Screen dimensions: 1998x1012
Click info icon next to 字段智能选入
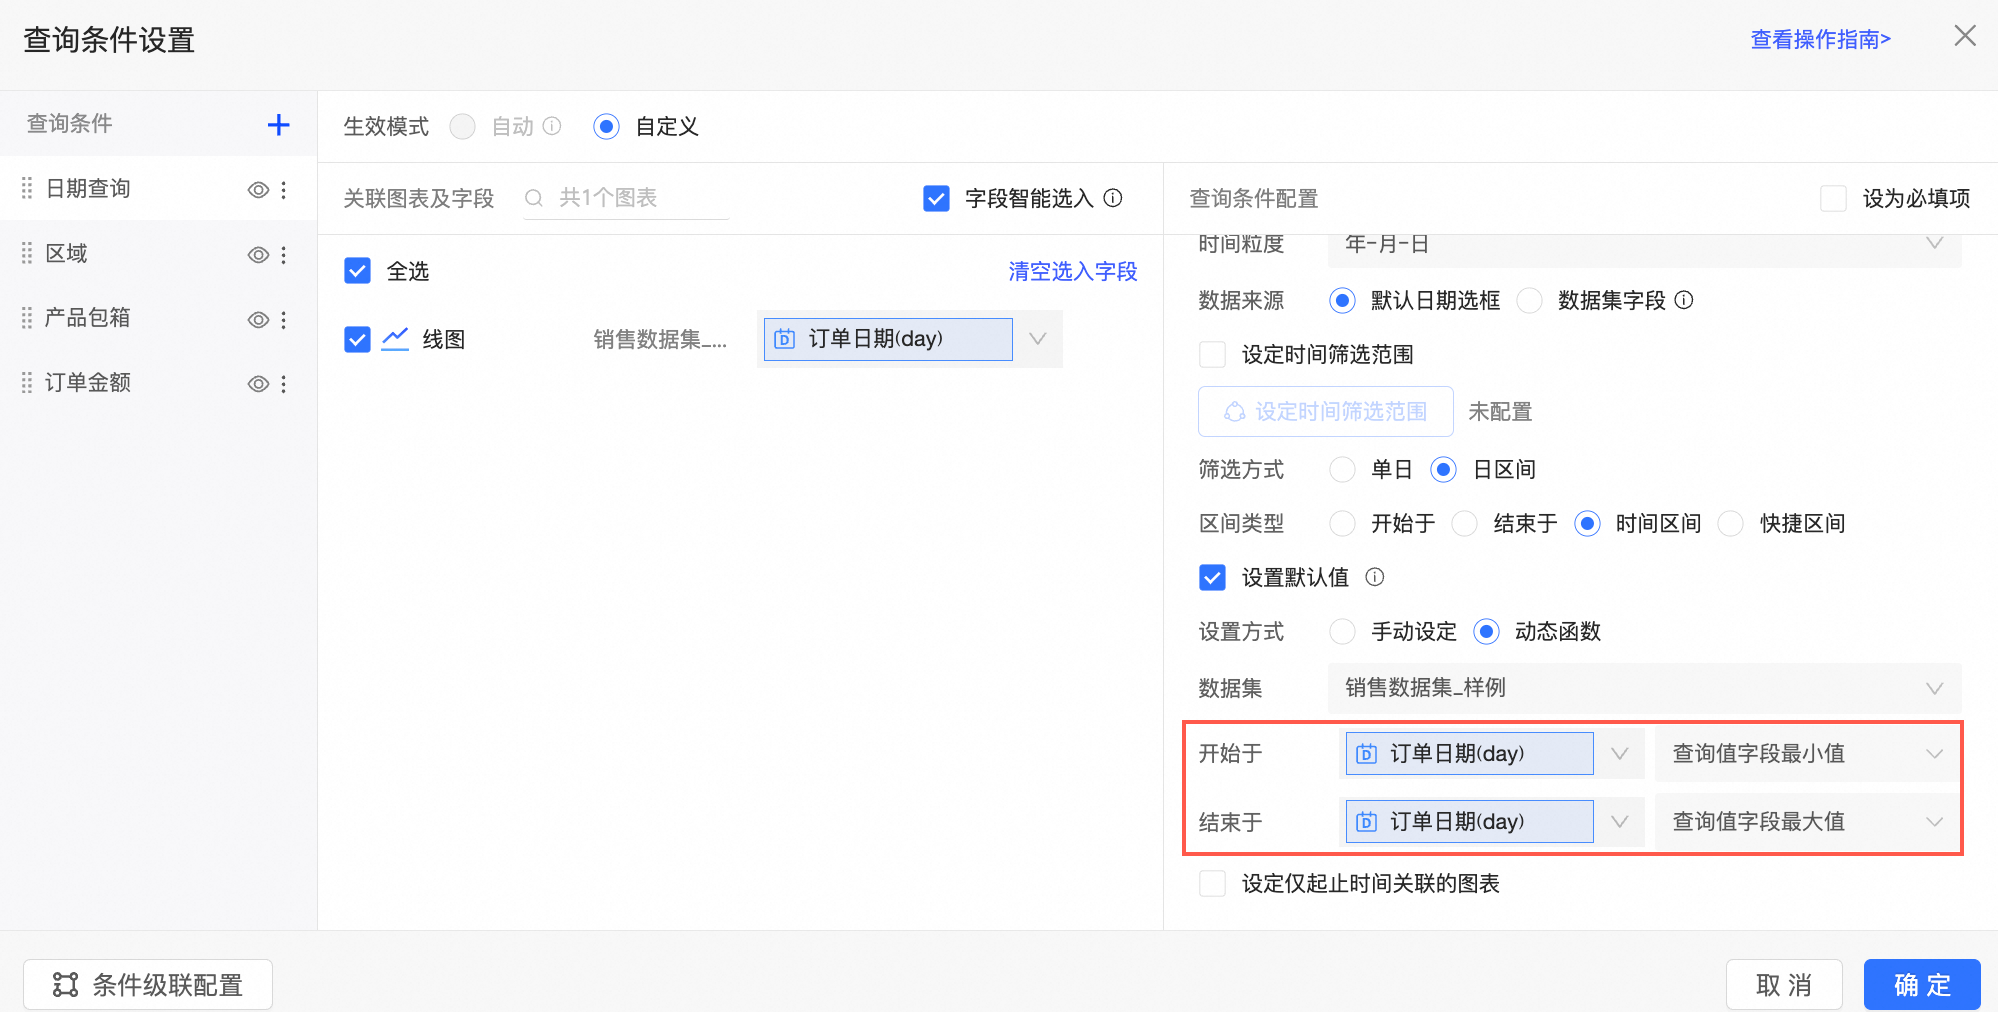1113,198
